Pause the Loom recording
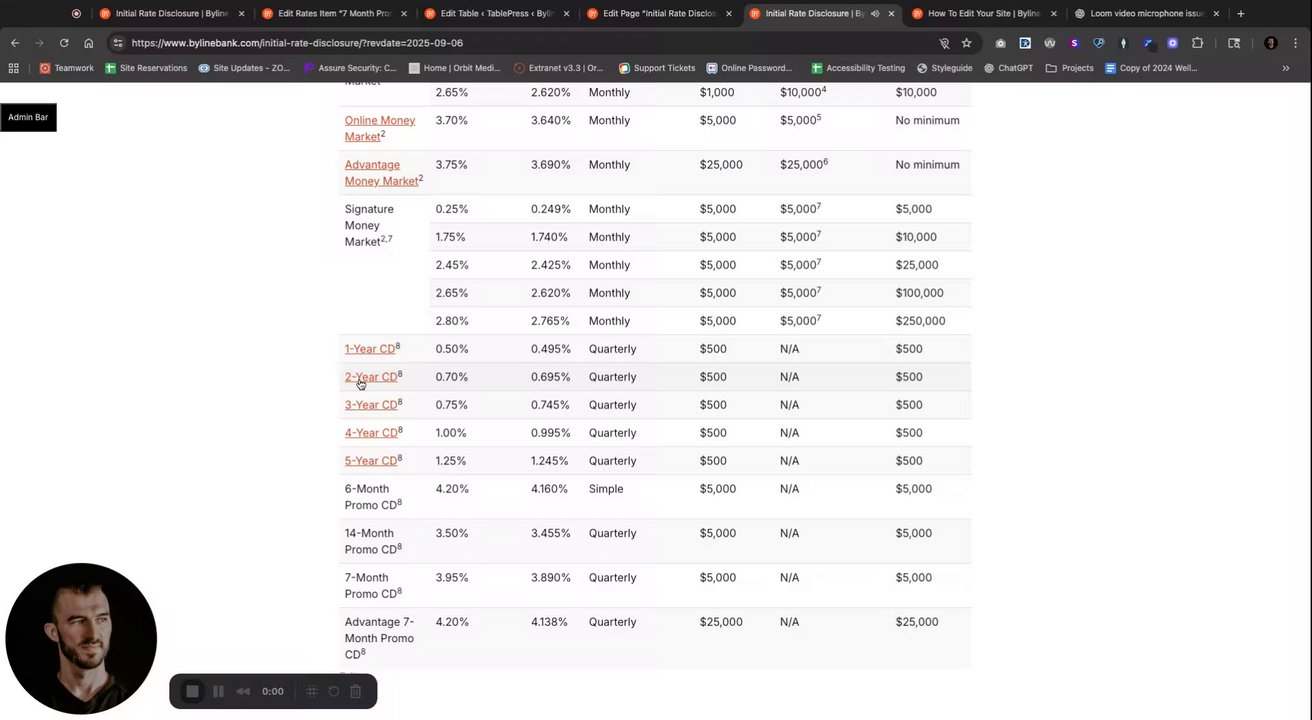 [218, 691]
